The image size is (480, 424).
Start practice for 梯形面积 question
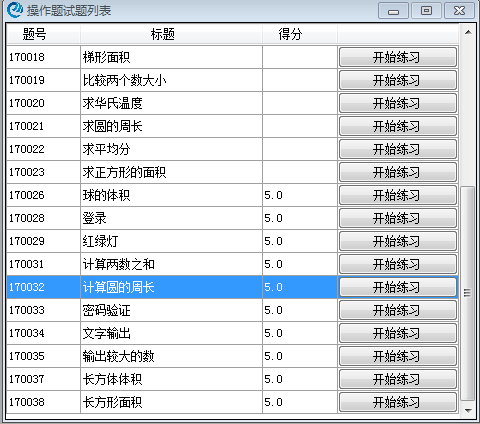398,57
